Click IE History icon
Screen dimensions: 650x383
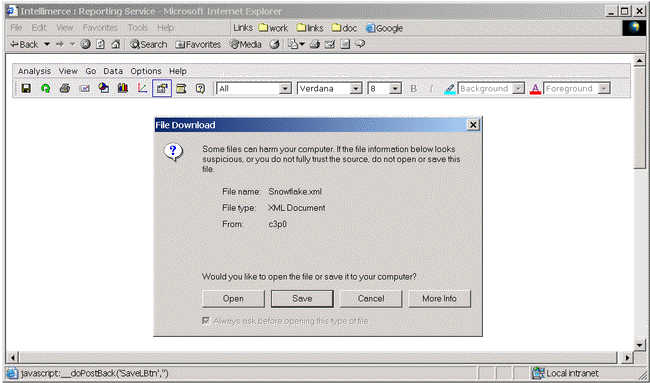274,44
